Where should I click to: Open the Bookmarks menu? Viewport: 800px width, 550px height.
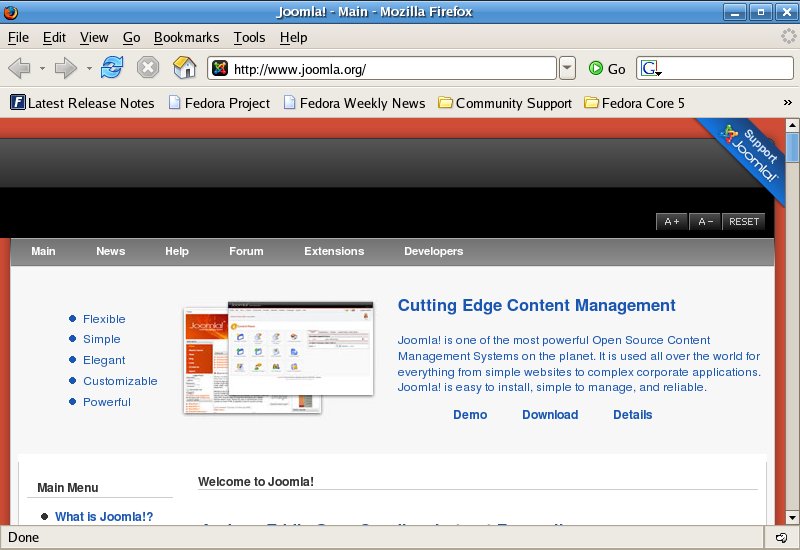(x=186, y=37)
